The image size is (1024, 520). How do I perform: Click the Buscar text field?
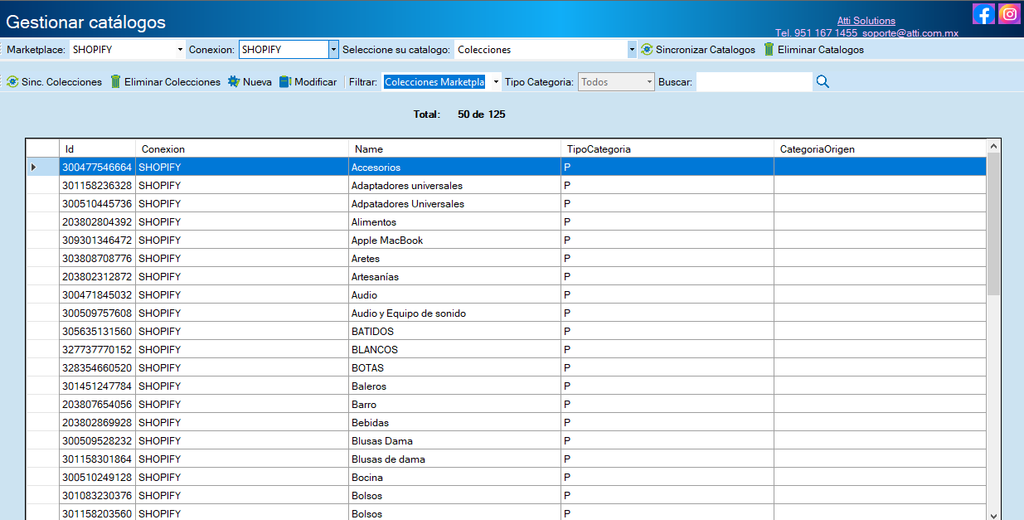click(x=754, y=82)
